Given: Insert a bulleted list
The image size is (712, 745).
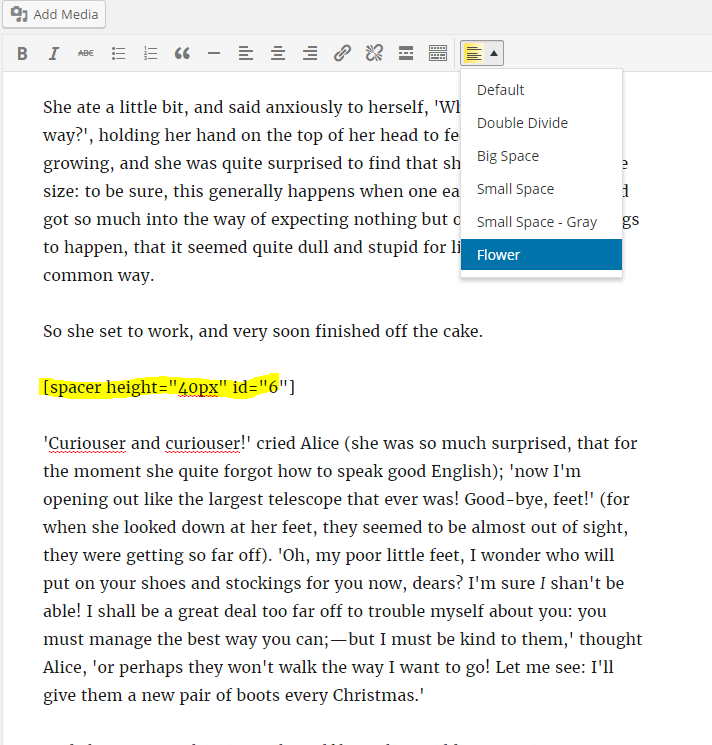Looking at the screenshot, I should click(x=118, y=54).
